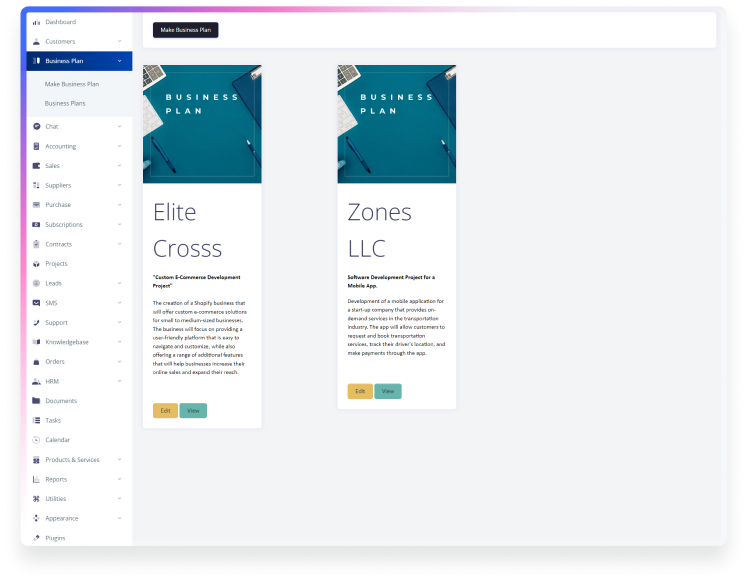Open the Projects menu item
Image resolution: width=747 pixels, height=581 pixels.
56,264
